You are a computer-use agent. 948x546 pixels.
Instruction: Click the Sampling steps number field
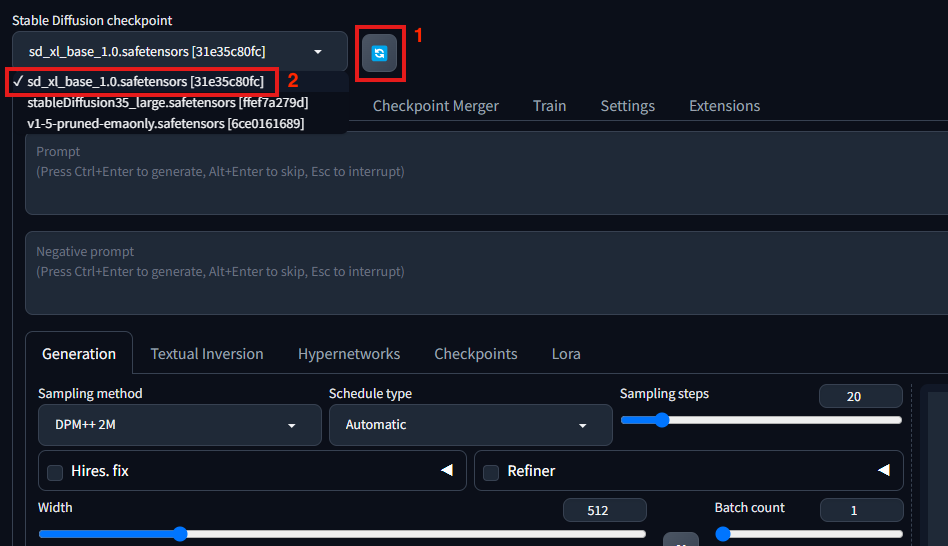coord(860,396)
